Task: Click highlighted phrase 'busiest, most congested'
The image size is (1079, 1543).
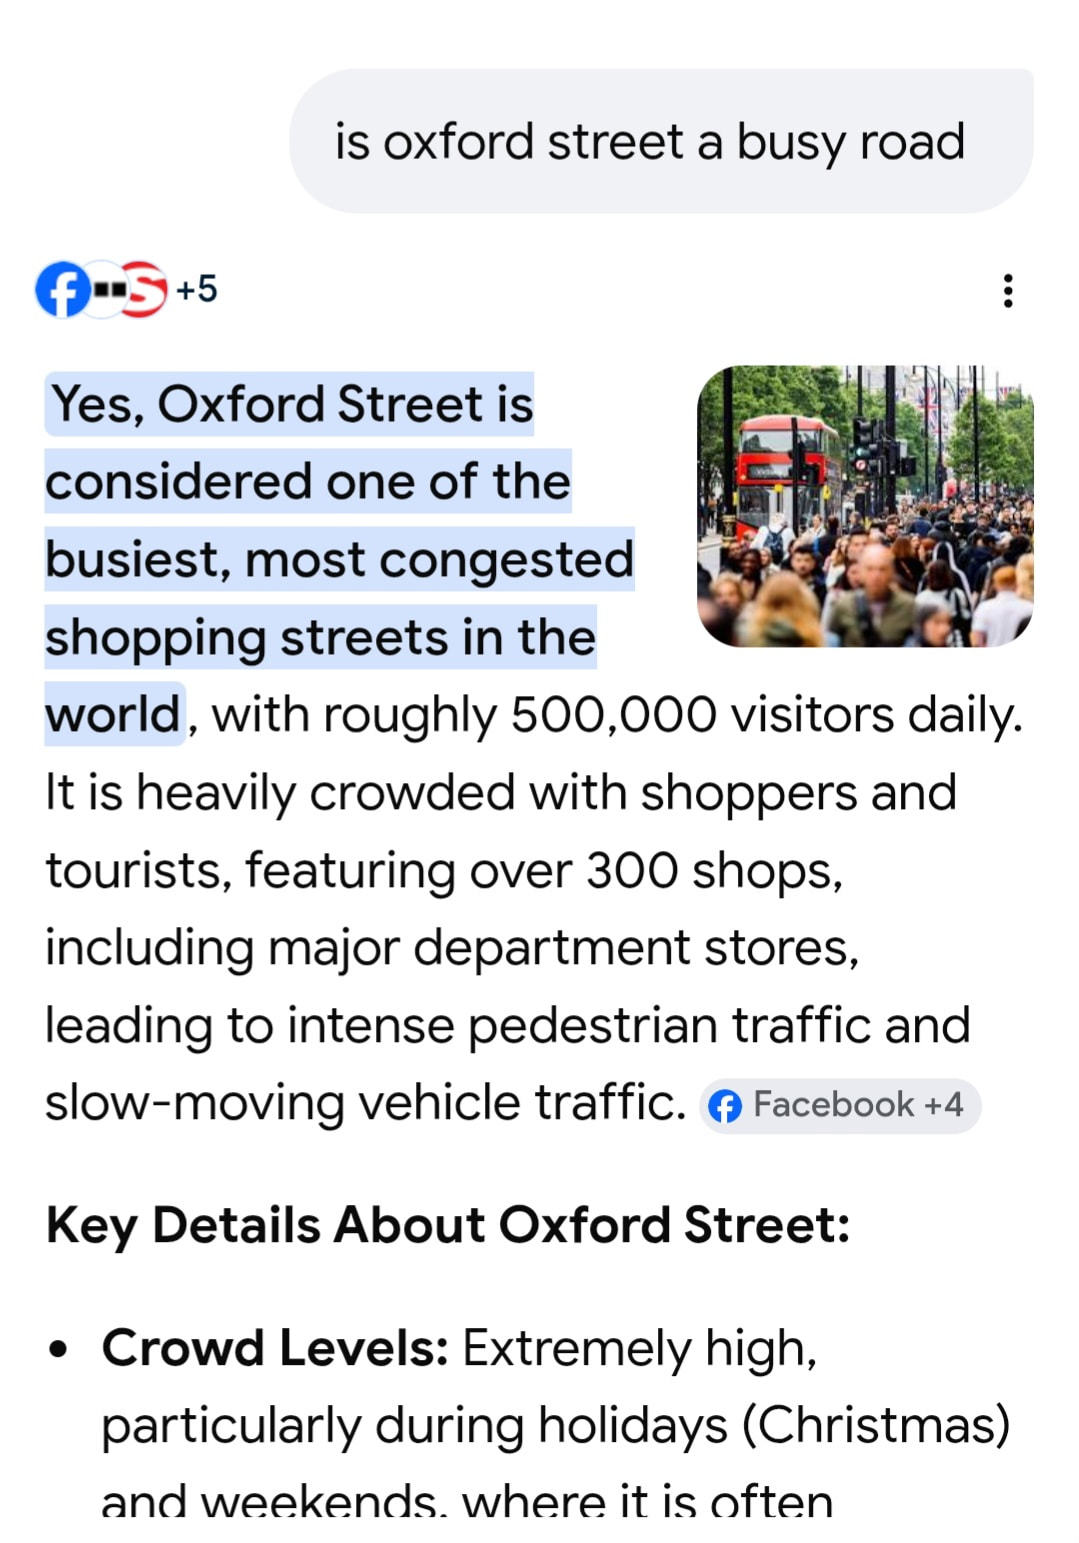Action: click(339, 559)
